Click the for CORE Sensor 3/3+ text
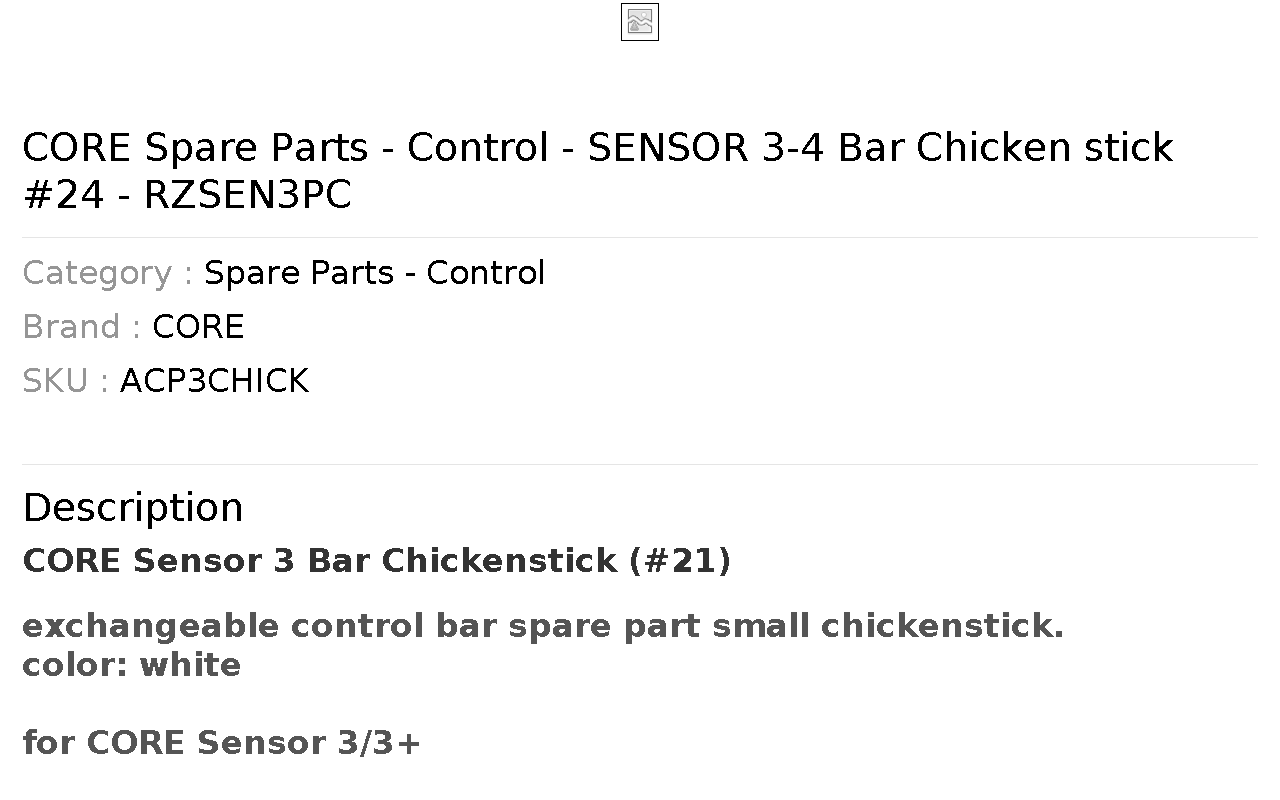 click(x=222, y=743)
